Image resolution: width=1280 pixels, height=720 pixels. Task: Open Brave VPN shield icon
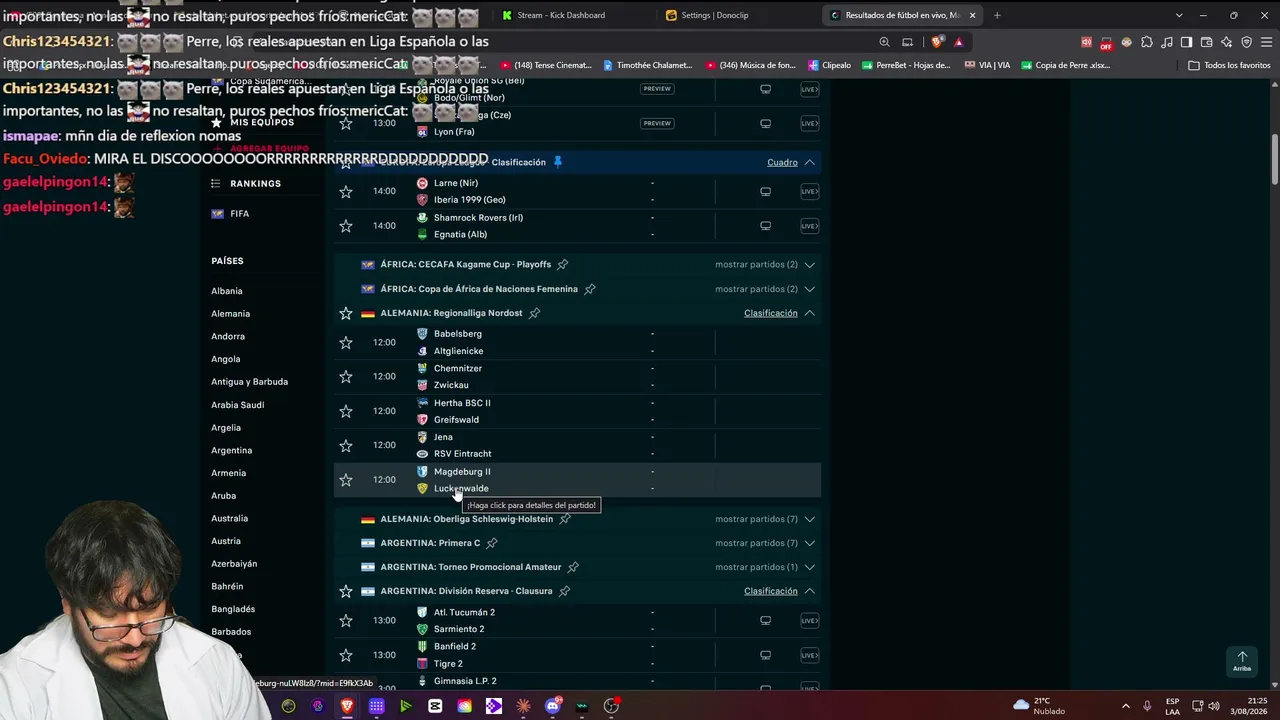click(1247, 42)
